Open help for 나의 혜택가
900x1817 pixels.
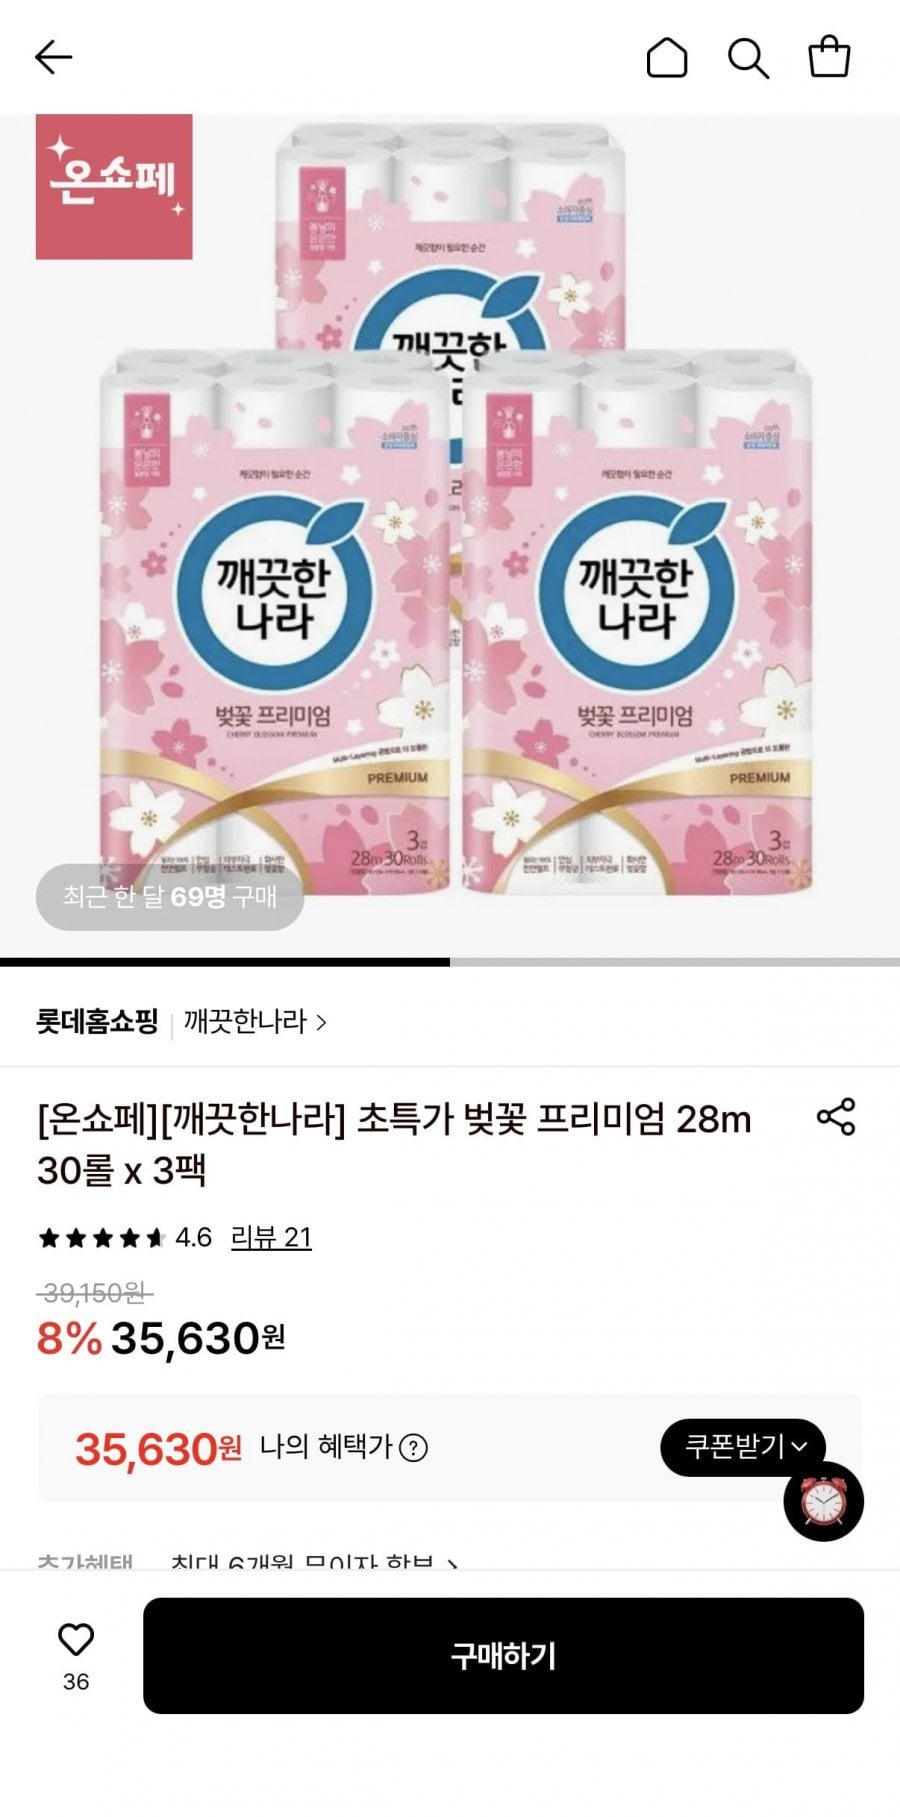coord(413,1448)
